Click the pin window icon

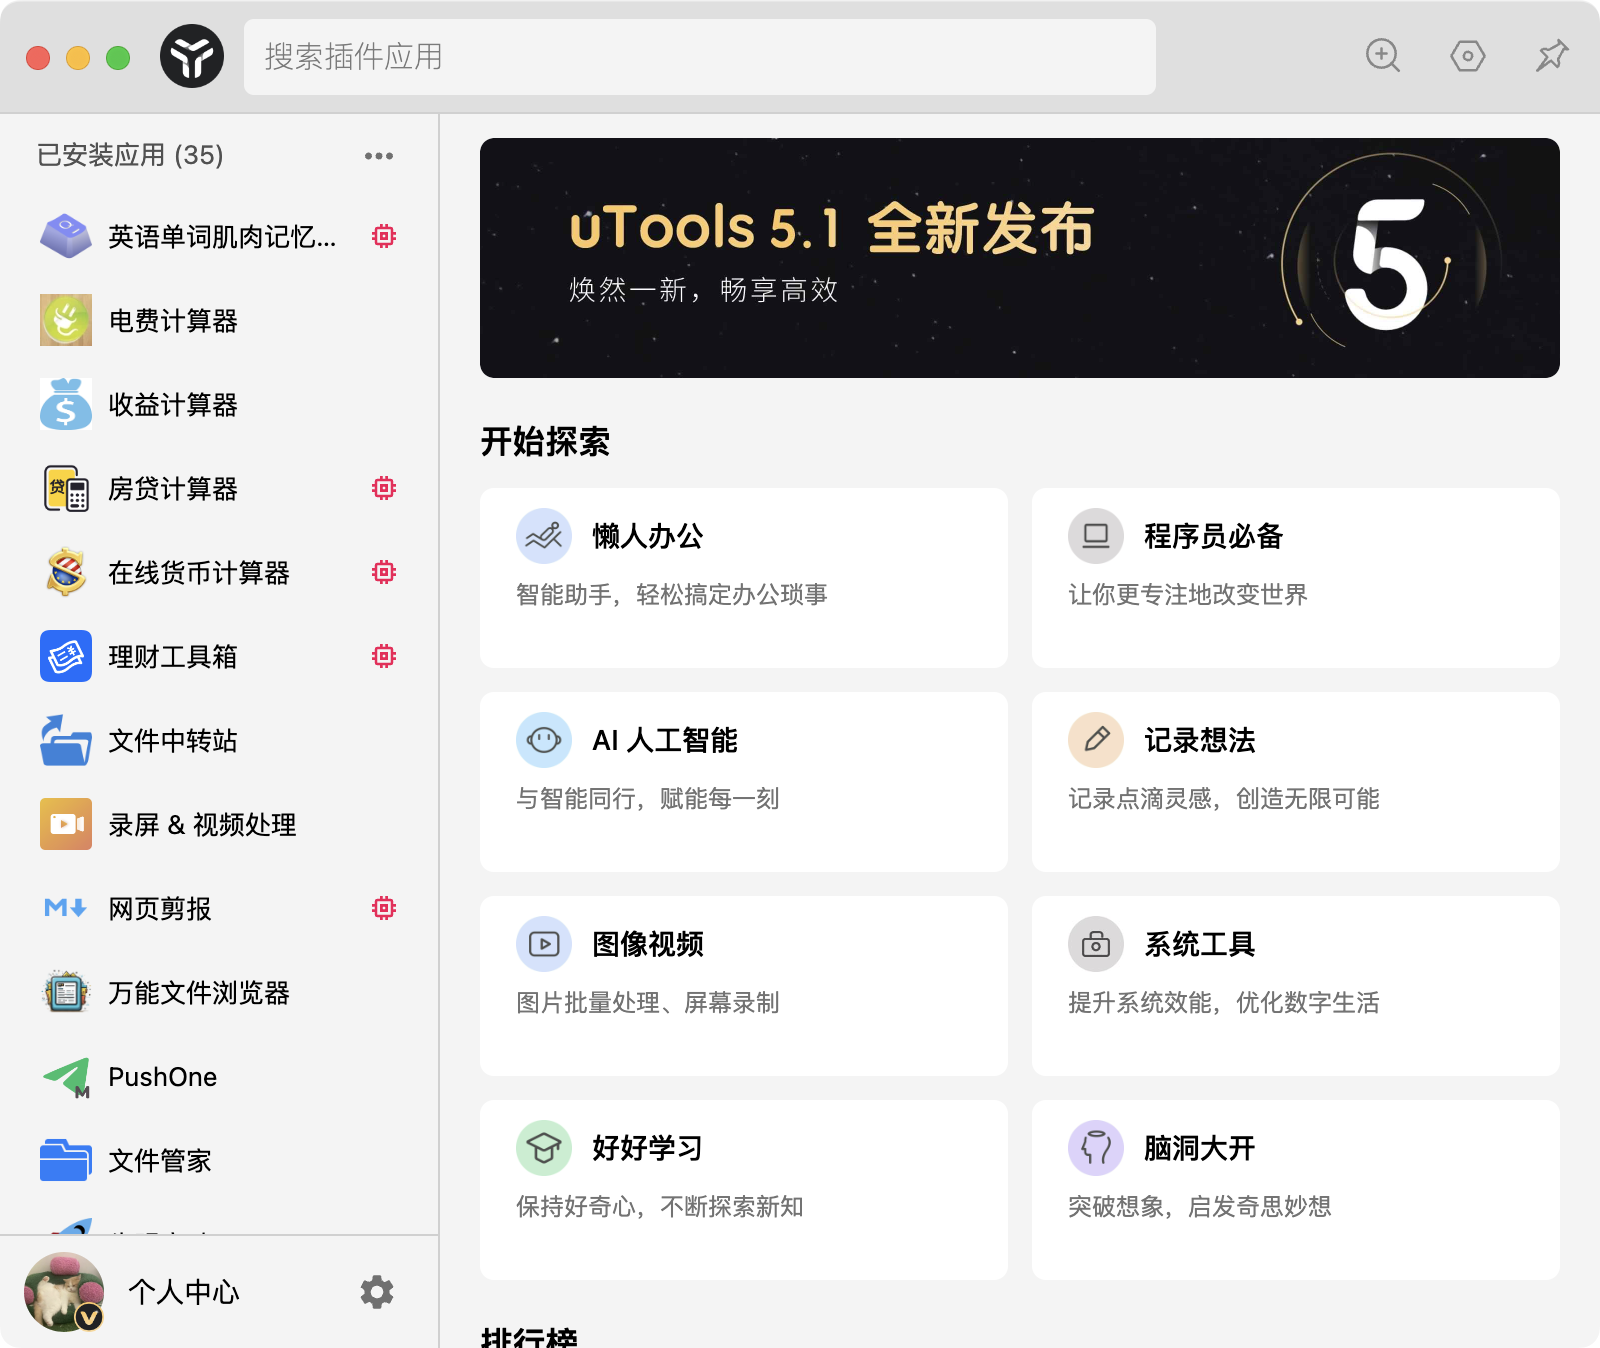click(1552, 55)
